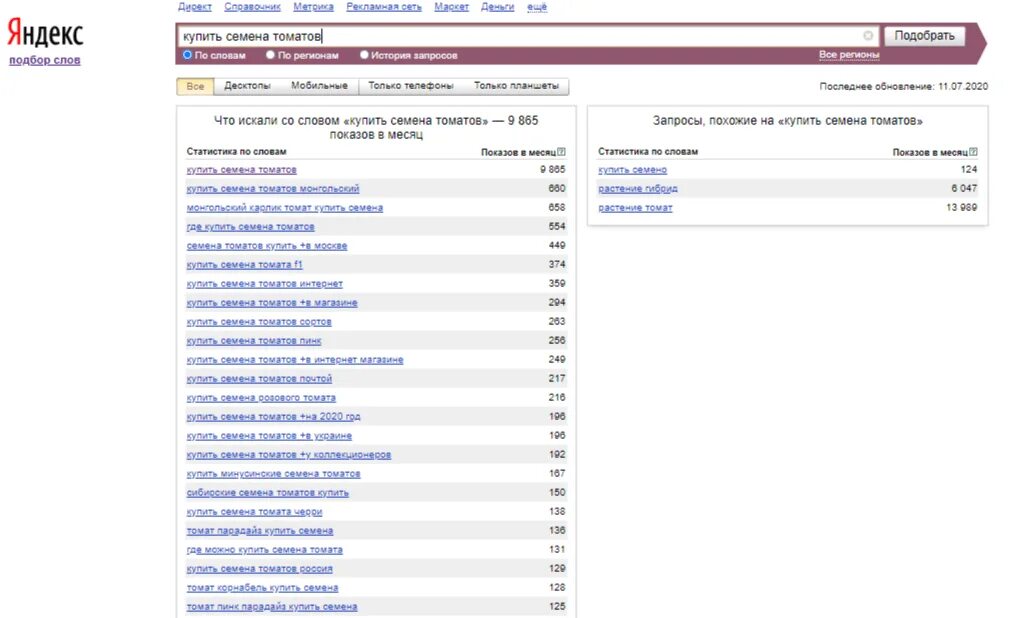
Task: Open query купить семена томатов россия
Action: click(x=259, y=568)
